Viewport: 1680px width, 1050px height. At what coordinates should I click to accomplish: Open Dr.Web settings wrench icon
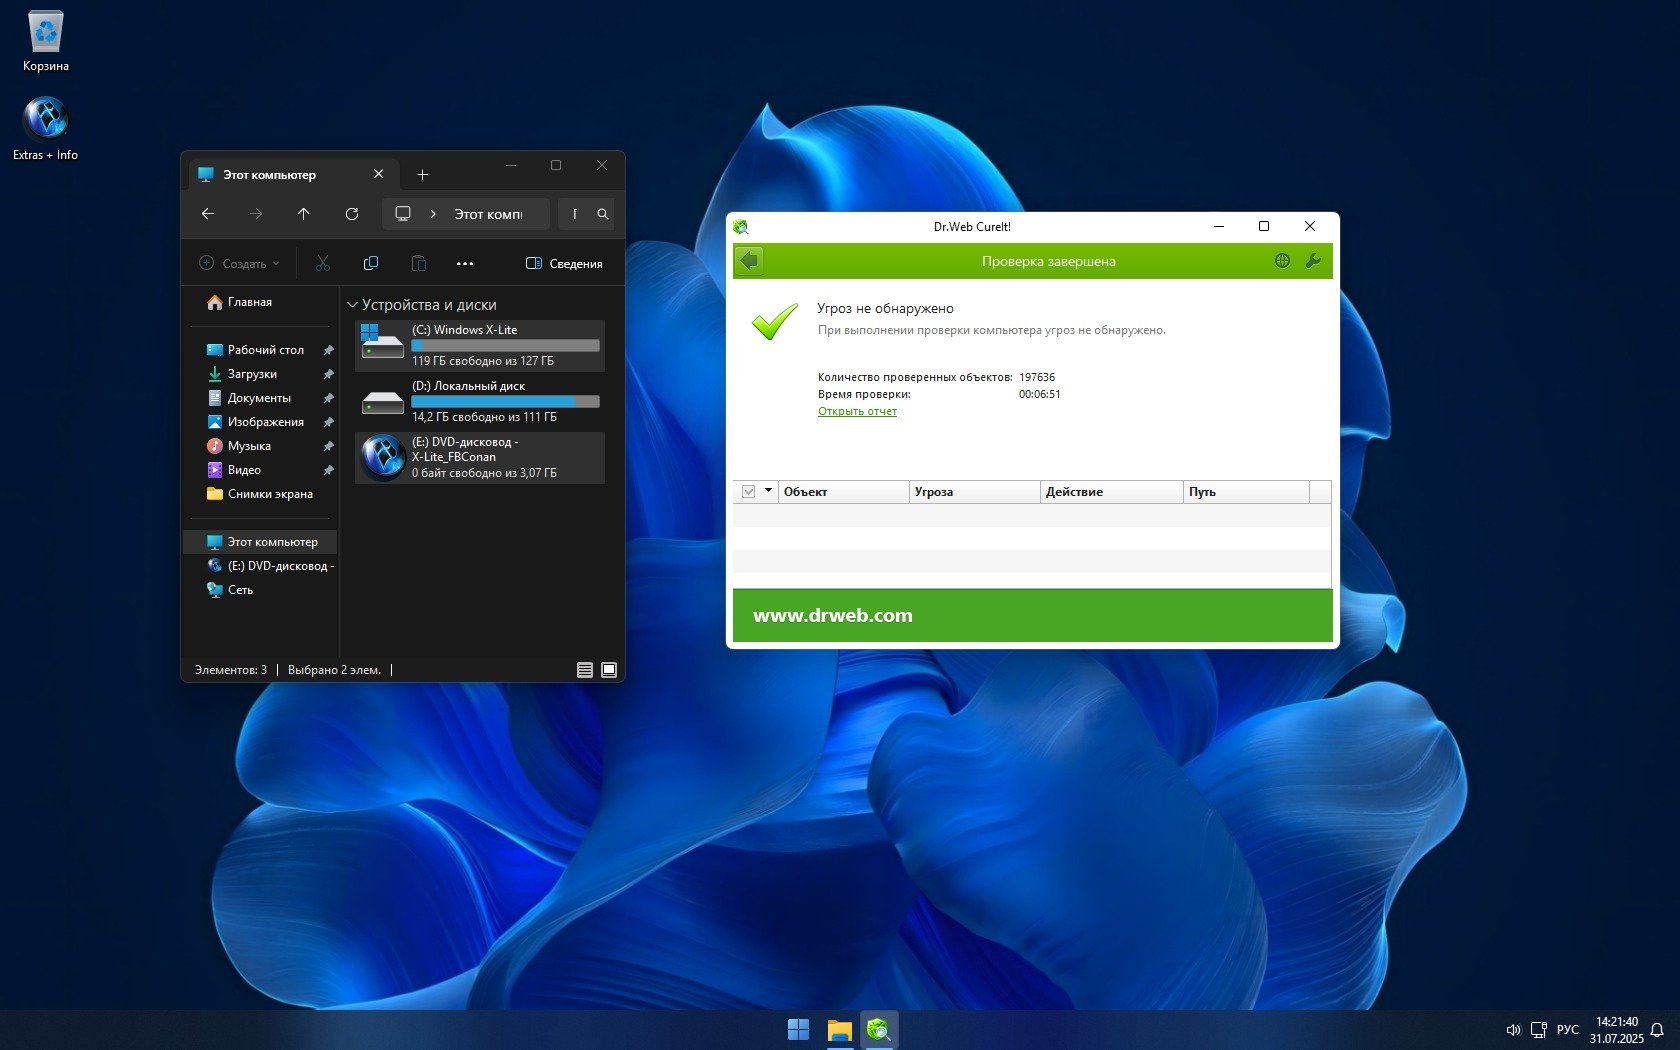1313,261
